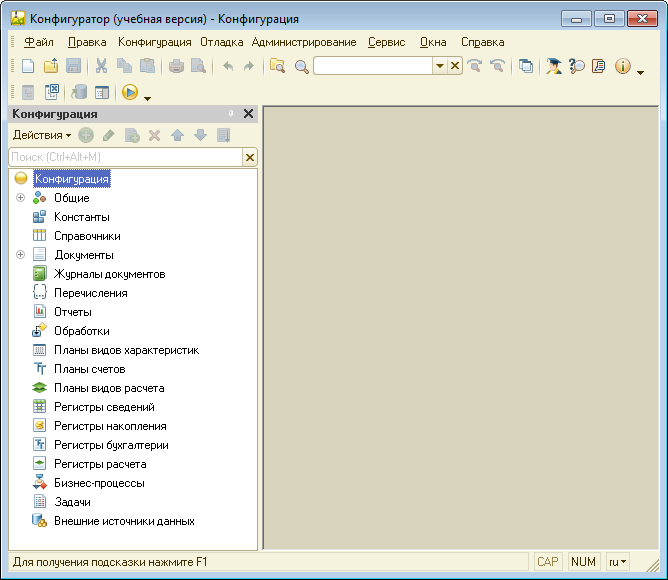The height and width of the screenshot is (580, 668).
Task: Click the magnifier search icon in toolbar
Action: pyautogui.click(x=301, y=66)
